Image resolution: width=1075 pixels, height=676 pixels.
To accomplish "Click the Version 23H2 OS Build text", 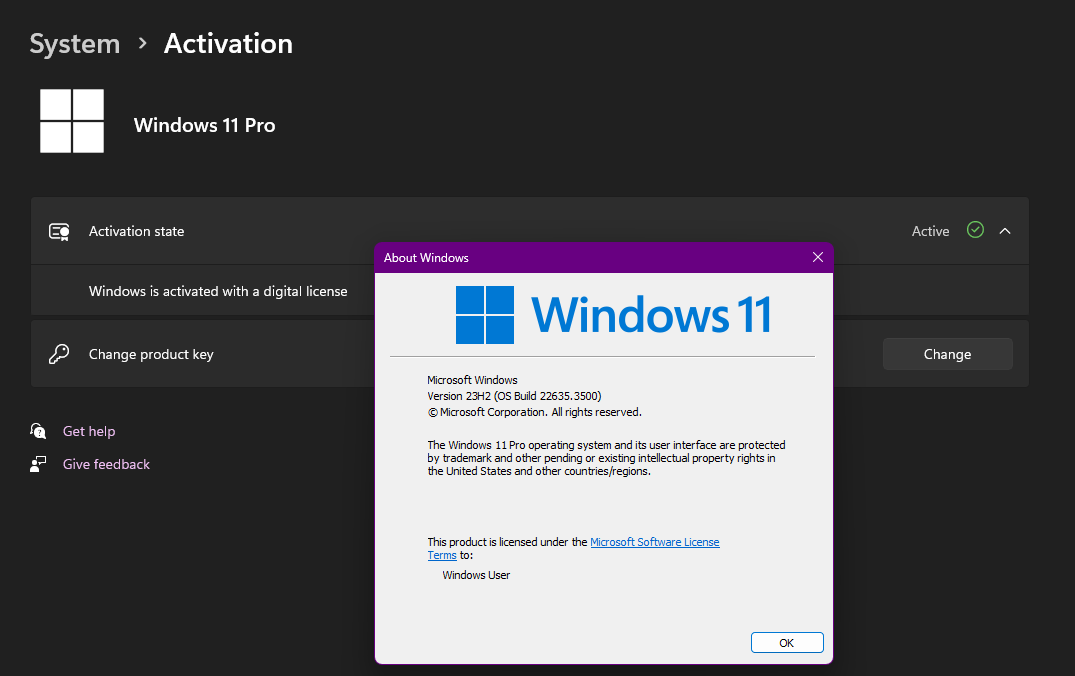I will pyautogui.click(x=514, y=396).
